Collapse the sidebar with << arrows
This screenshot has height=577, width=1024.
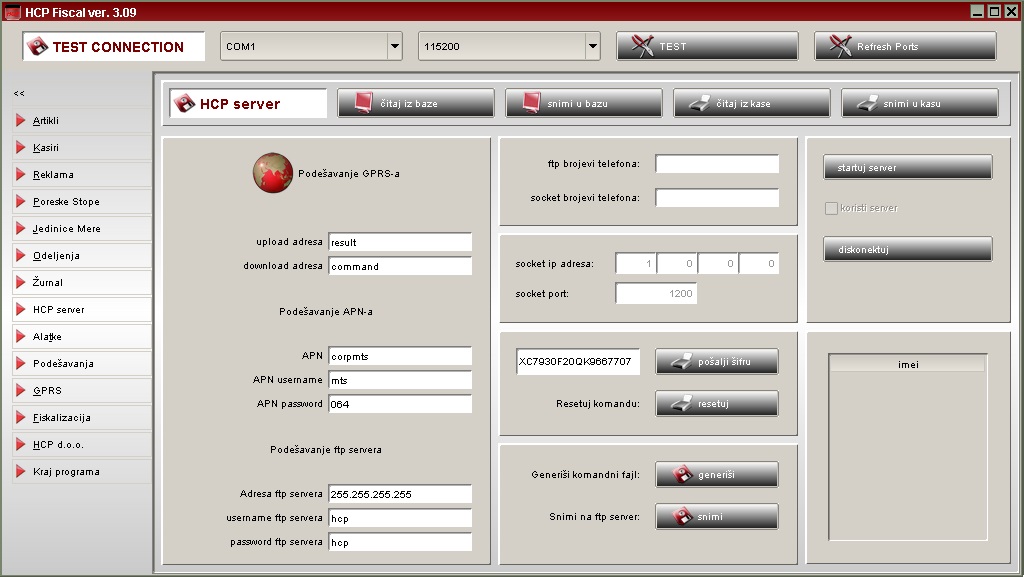tap(19, 94)
